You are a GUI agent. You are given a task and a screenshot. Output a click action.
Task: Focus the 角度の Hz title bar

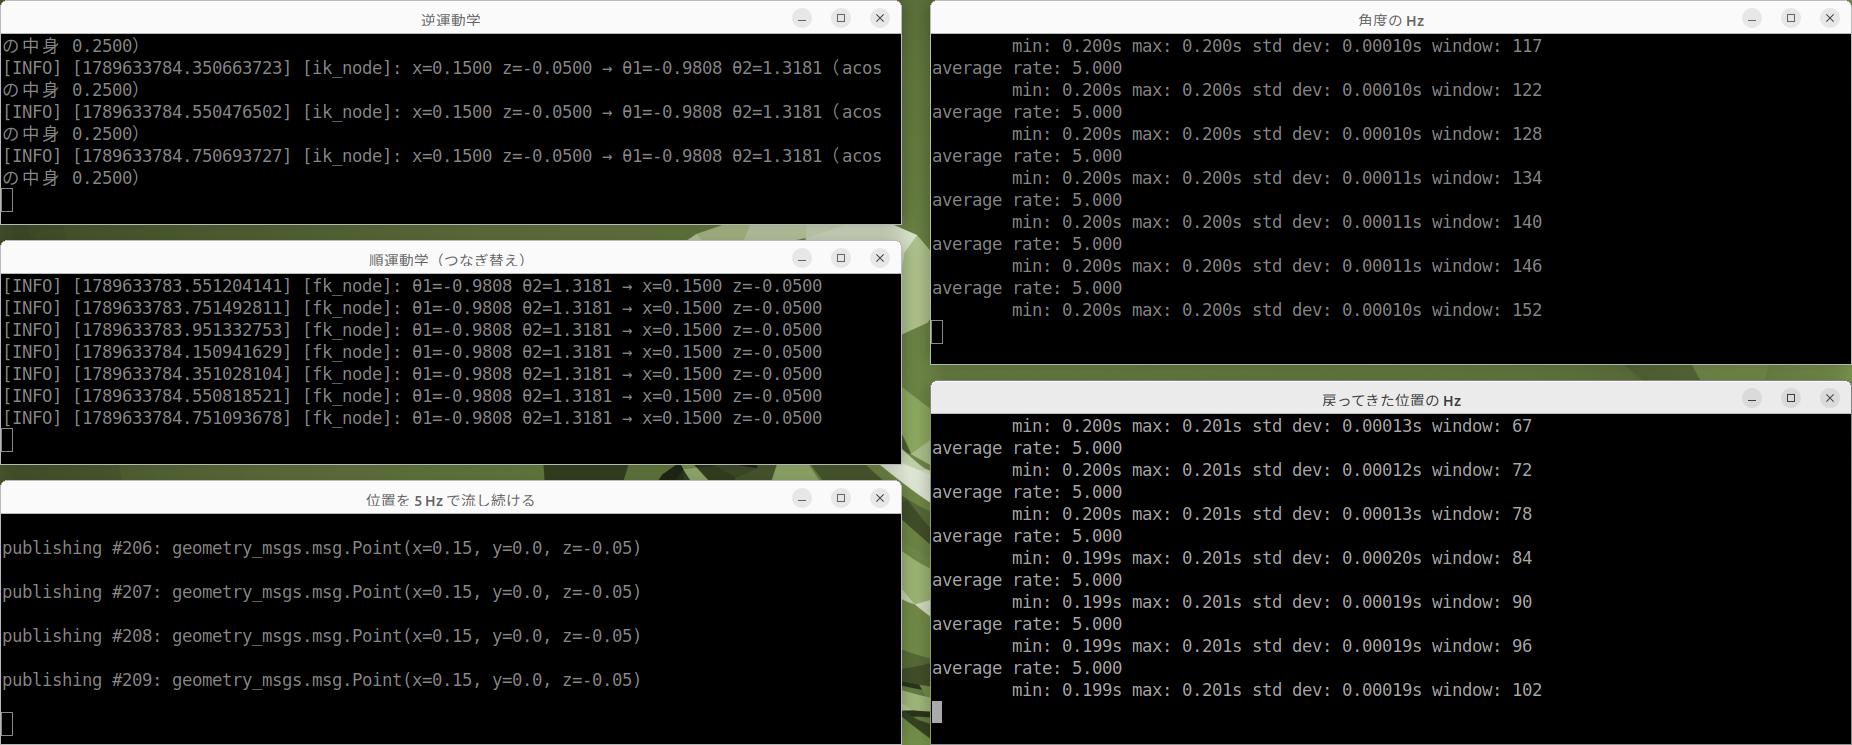1391,18
